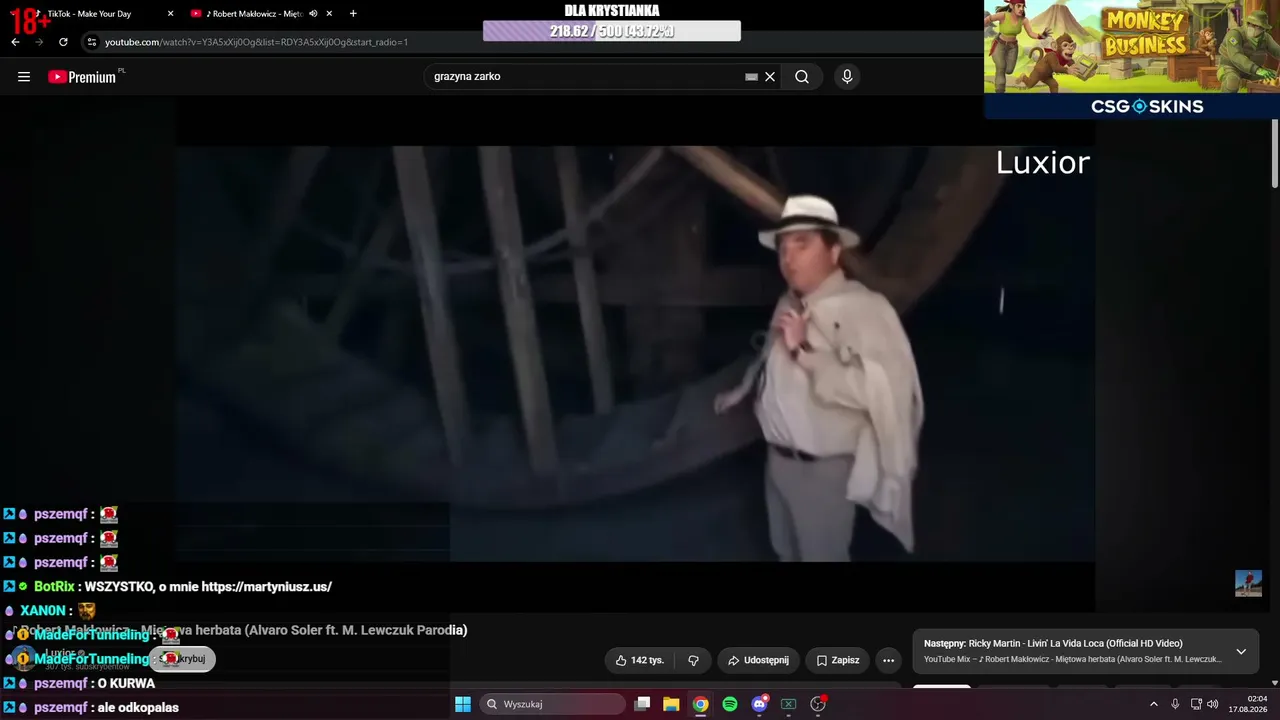Image resolution: width=1280 pixels, height=720 pixels.
Task: Click chat message 'O KURWA'
Action: click(x=126, y=684)
